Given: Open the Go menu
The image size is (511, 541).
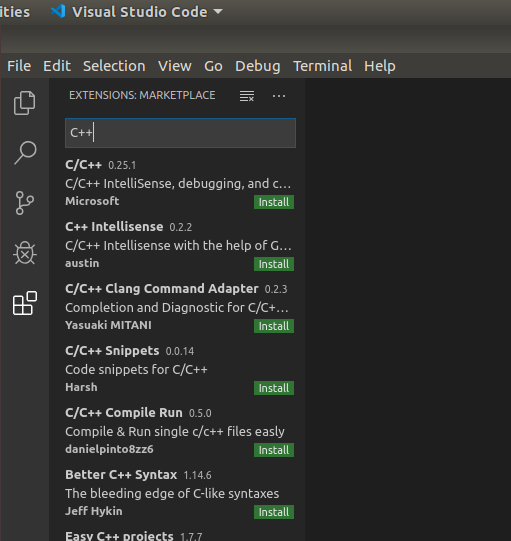Looking at the screenshot, I should 213,66.
